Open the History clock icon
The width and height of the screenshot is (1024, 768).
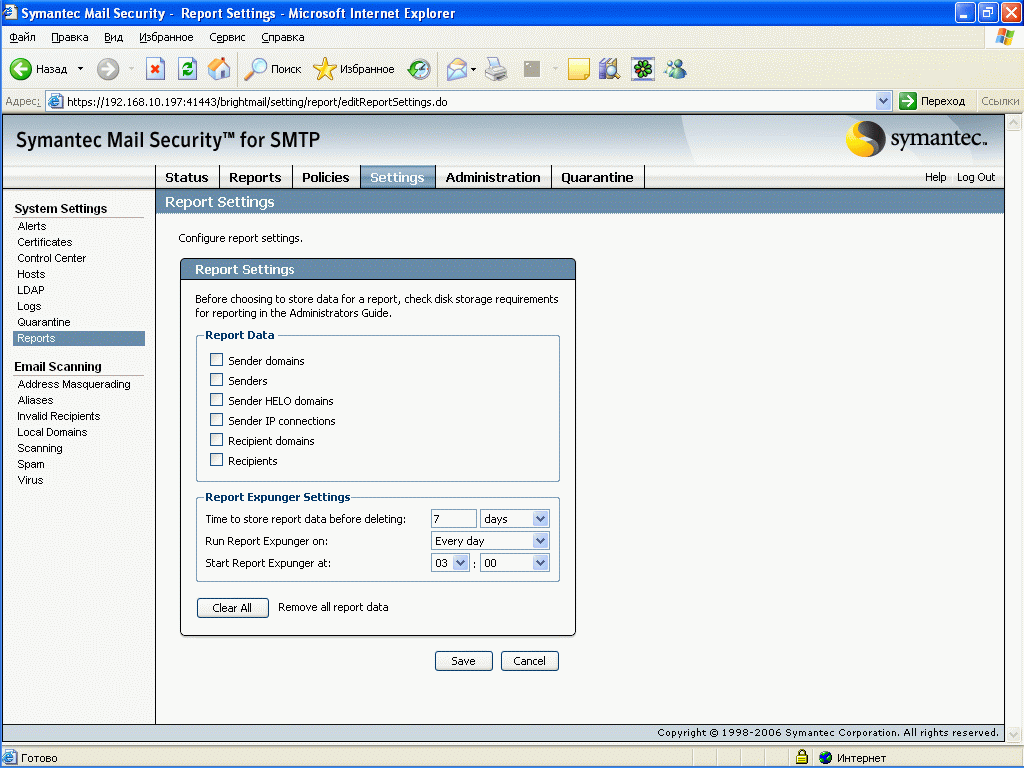tap(419, 69)
